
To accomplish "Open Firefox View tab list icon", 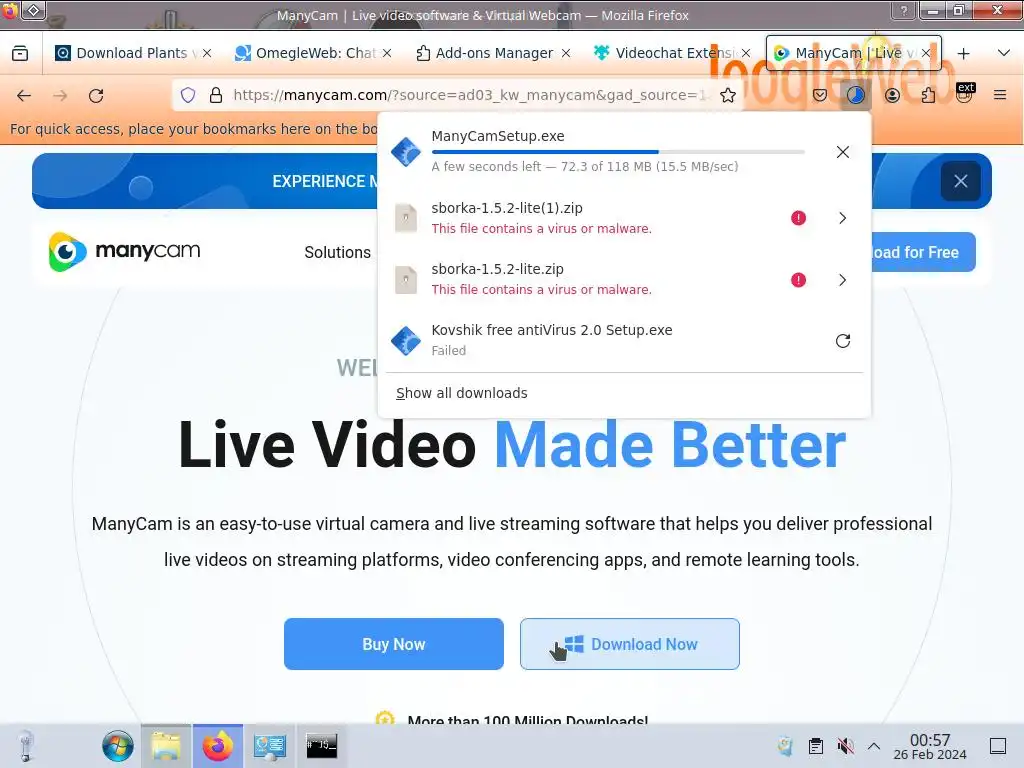I will (x=20, y=54).
